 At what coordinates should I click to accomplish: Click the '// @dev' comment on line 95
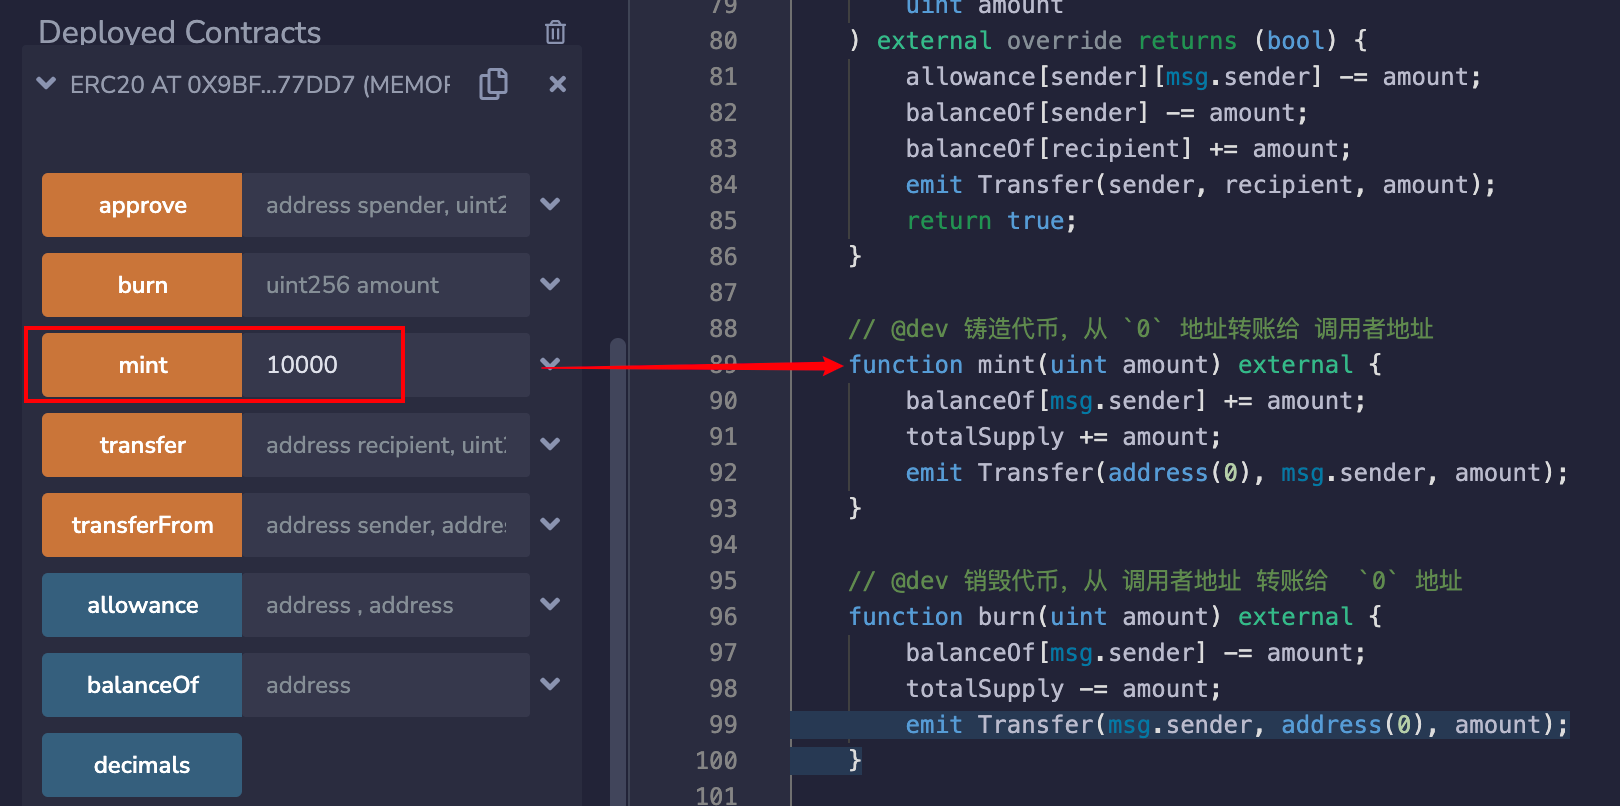[x=1155, y=581]
